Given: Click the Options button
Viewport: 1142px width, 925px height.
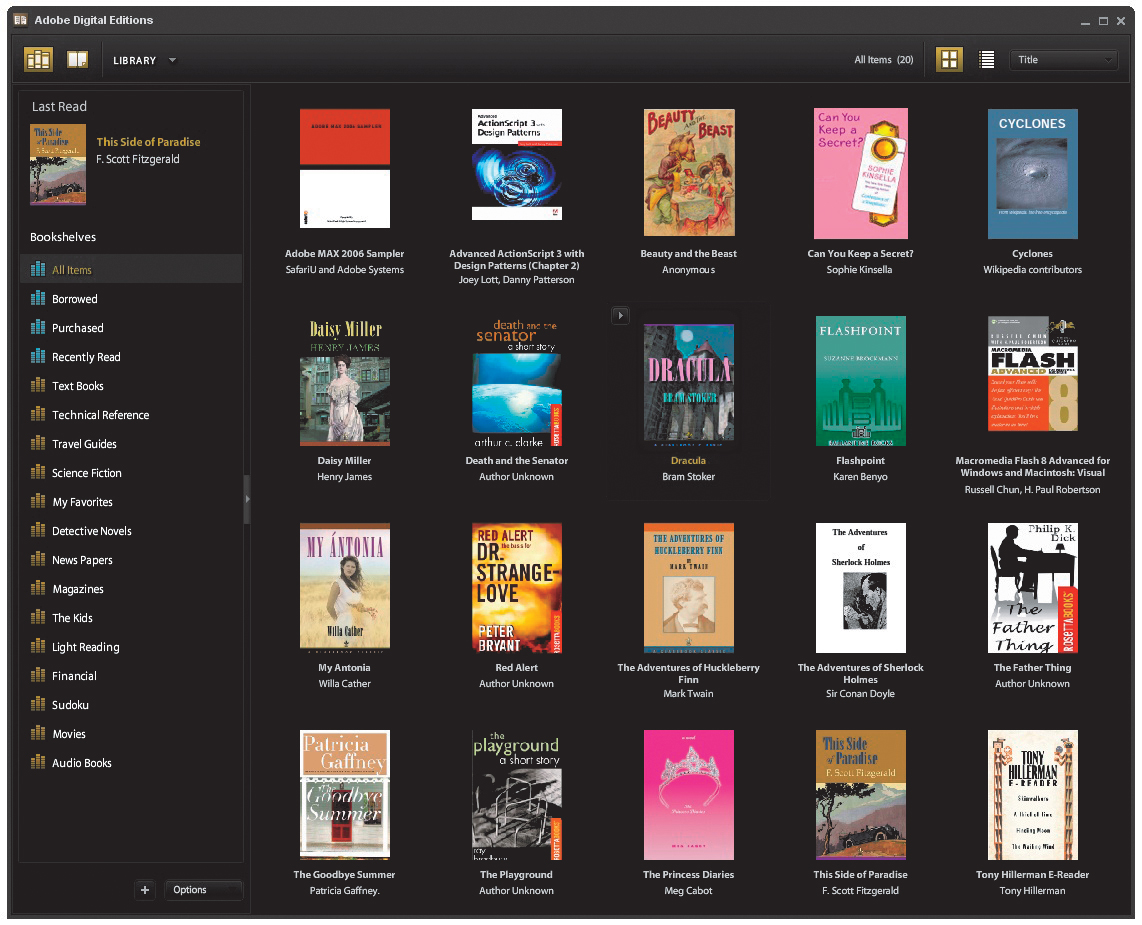Looking at the screenshot, I should (202, 890).
